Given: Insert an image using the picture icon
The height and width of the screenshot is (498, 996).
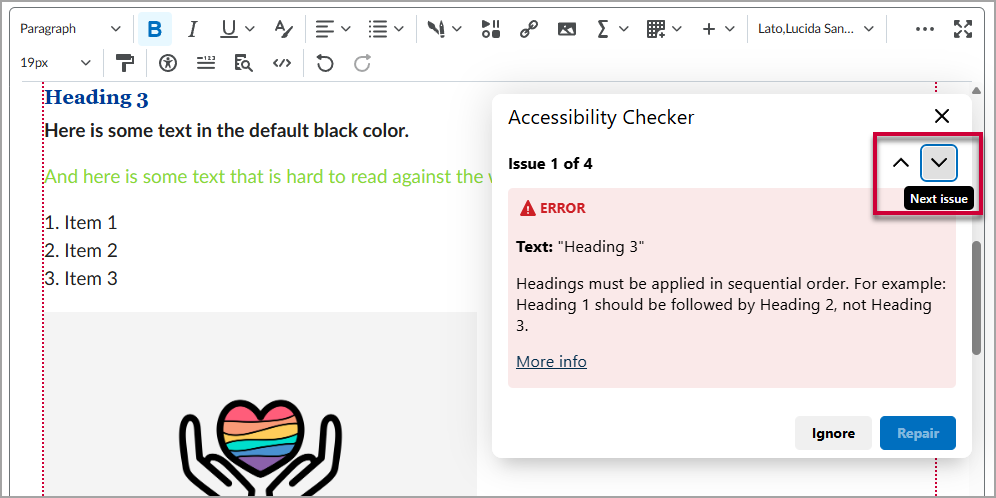Looking at the screenshot, I should (x=567, y=29).
